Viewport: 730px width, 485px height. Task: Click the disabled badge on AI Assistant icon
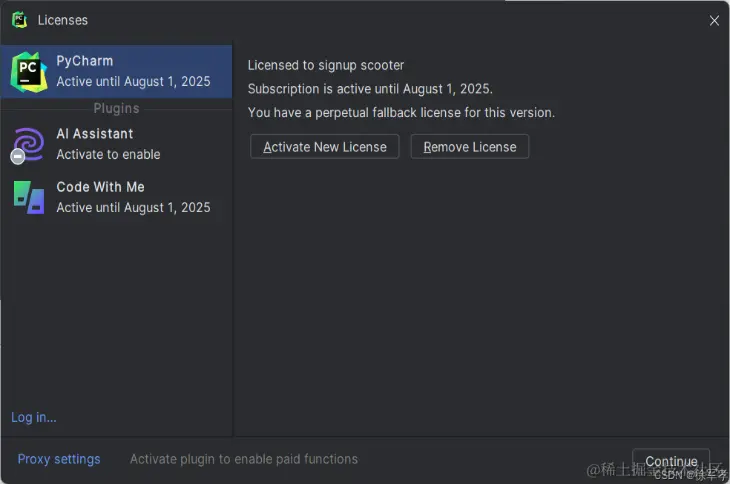[x=18, y=157]
